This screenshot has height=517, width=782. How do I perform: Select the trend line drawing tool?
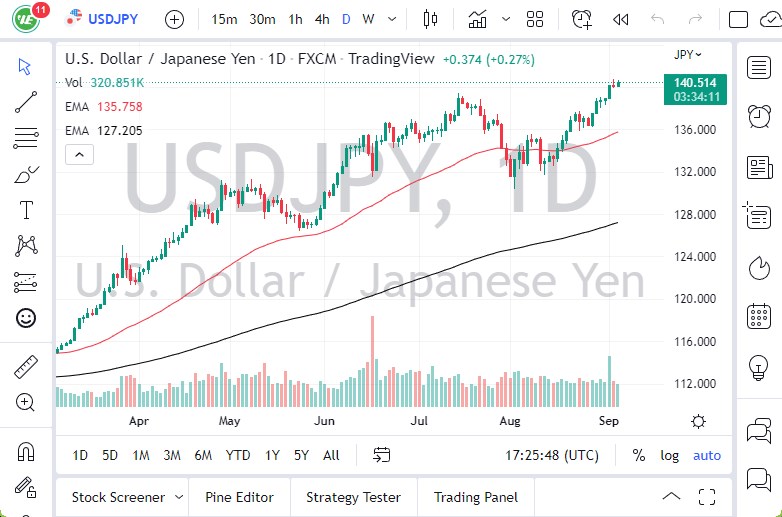(26, 101)
